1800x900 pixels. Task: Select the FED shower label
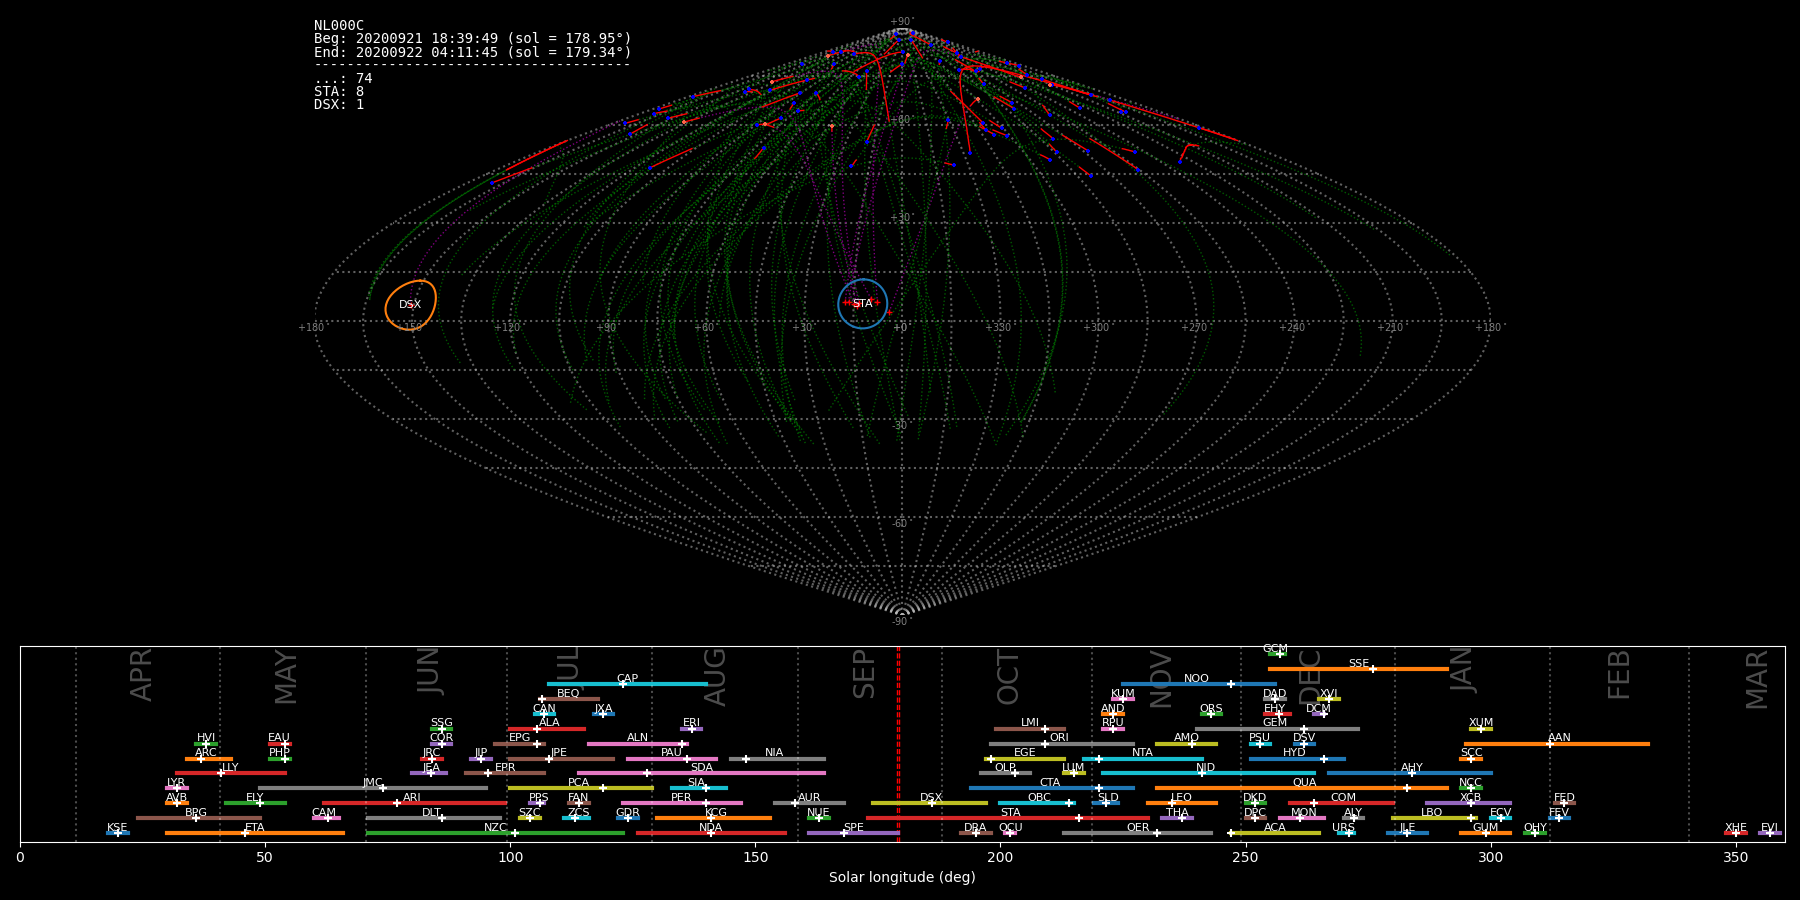(1564, 798)
